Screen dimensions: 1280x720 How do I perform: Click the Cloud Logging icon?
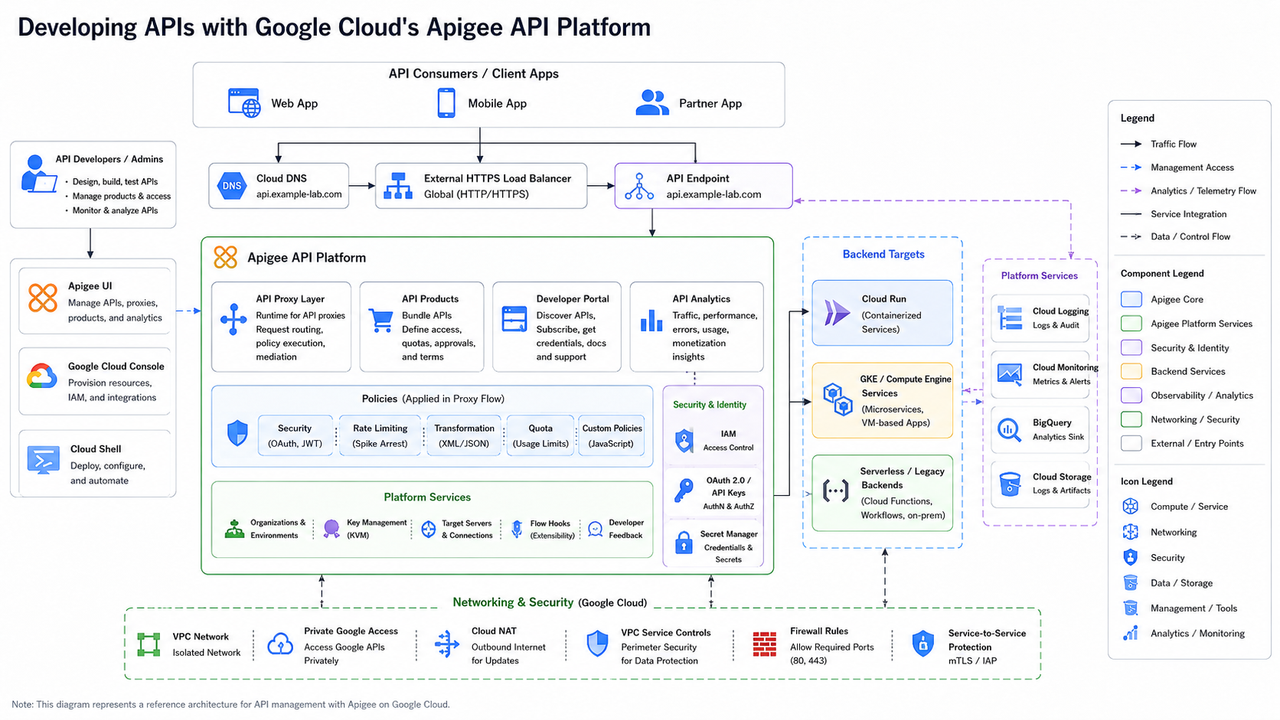(1009, 318)
